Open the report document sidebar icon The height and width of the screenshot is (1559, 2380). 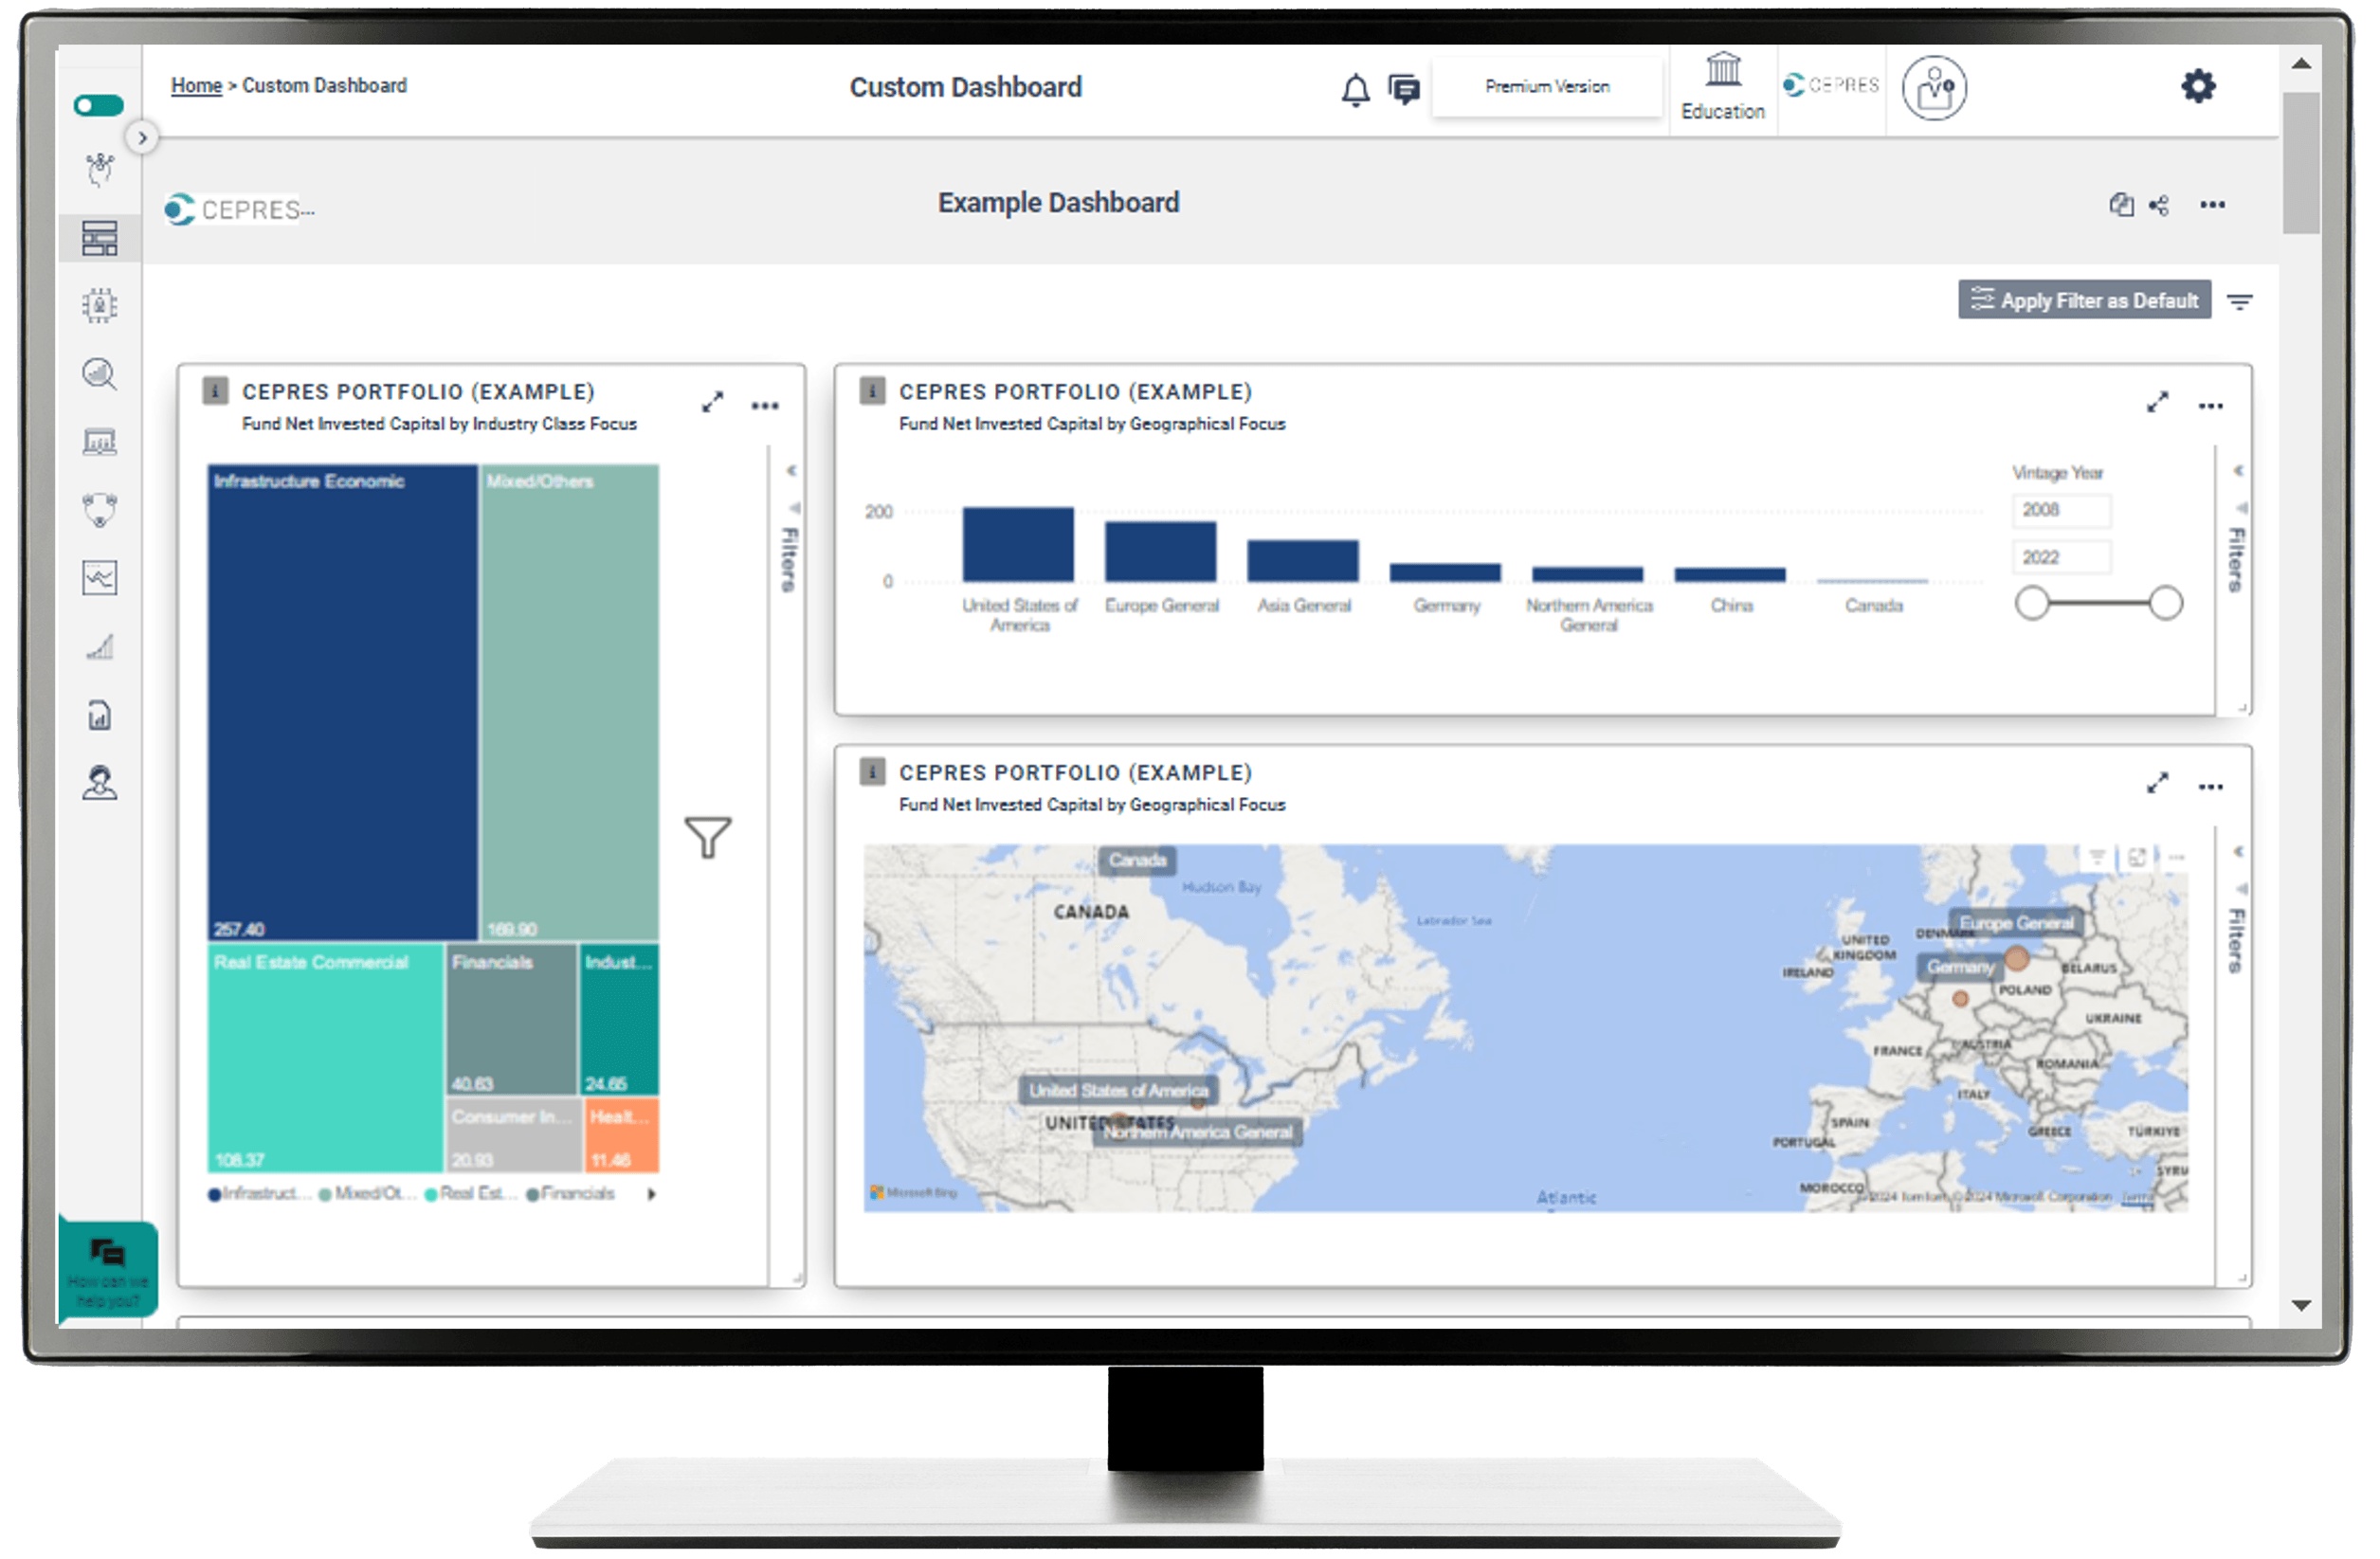pyautogui.click(x=99, y=716)
